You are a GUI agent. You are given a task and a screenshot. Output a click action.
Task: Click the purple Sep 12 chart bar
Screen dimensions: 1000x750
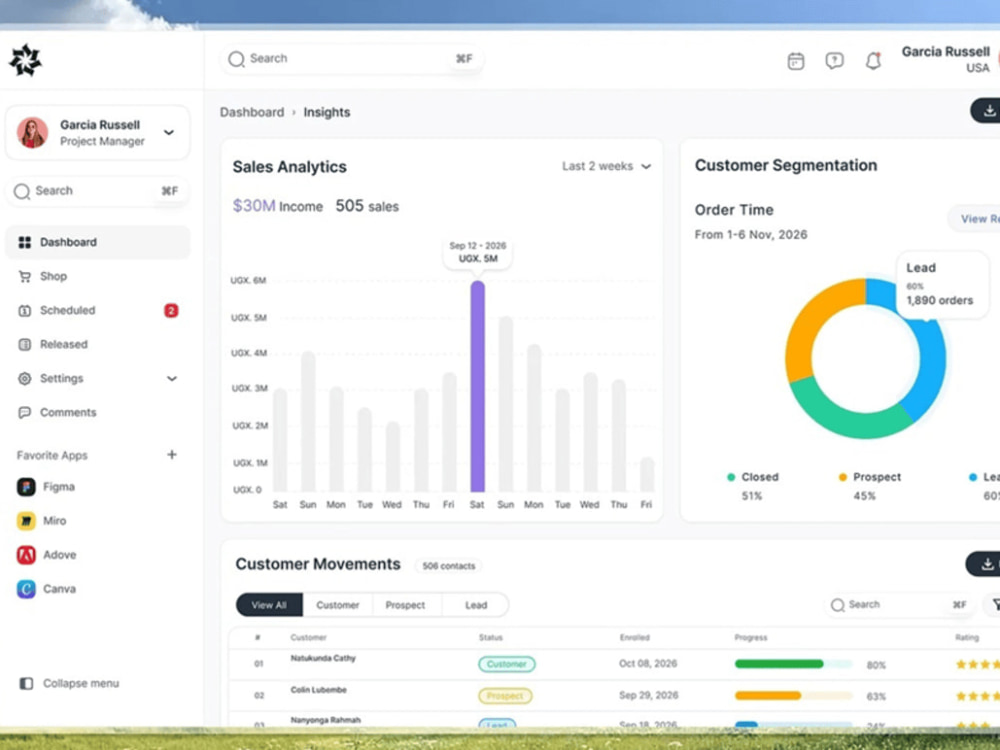pos(478,386)
